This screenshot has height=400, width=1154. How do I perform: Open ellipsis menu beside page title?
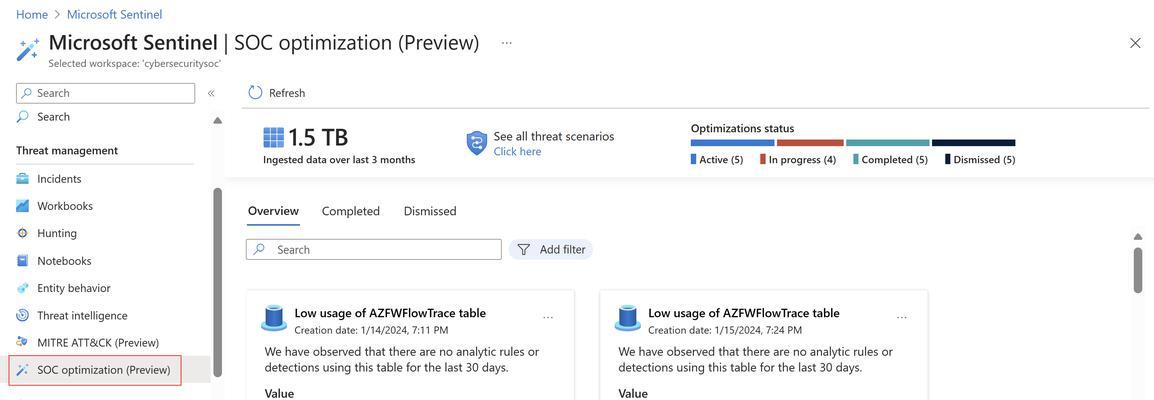pyautogui.click(x=506, y=43)
